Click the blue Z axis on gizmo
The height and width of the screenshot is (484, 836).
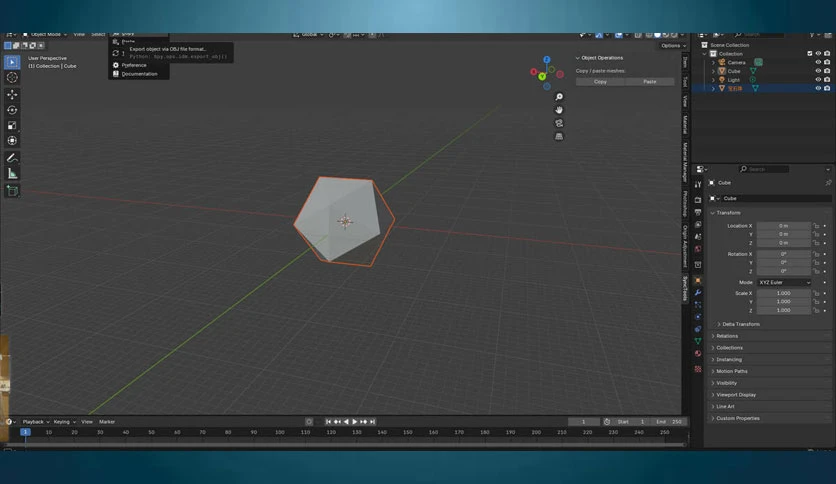pos(546,60)
